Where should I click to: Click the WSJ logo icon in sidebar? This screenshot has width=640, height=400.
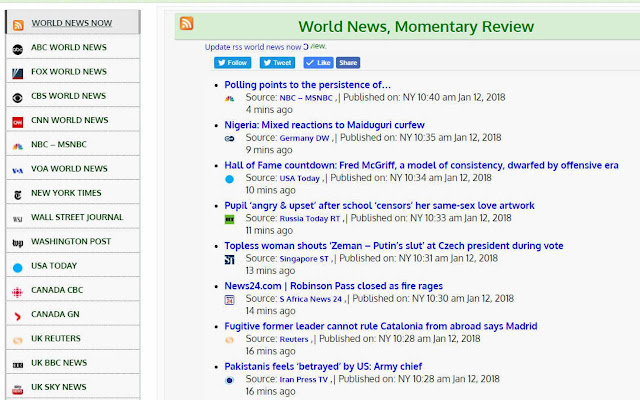pyautogui.click(x=18, y=220)
